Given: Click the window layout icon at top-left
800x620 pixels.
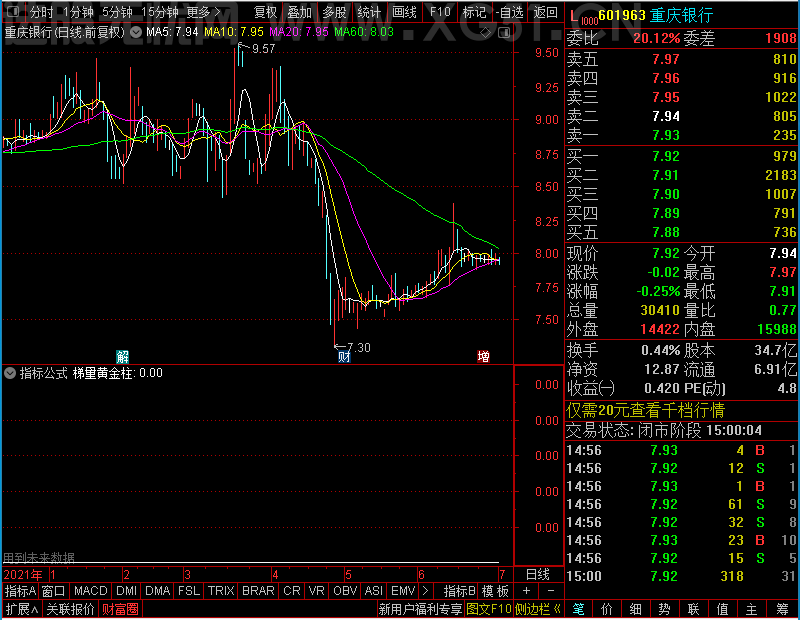Looking at the screenshot, I should click(x=13, y=11).
